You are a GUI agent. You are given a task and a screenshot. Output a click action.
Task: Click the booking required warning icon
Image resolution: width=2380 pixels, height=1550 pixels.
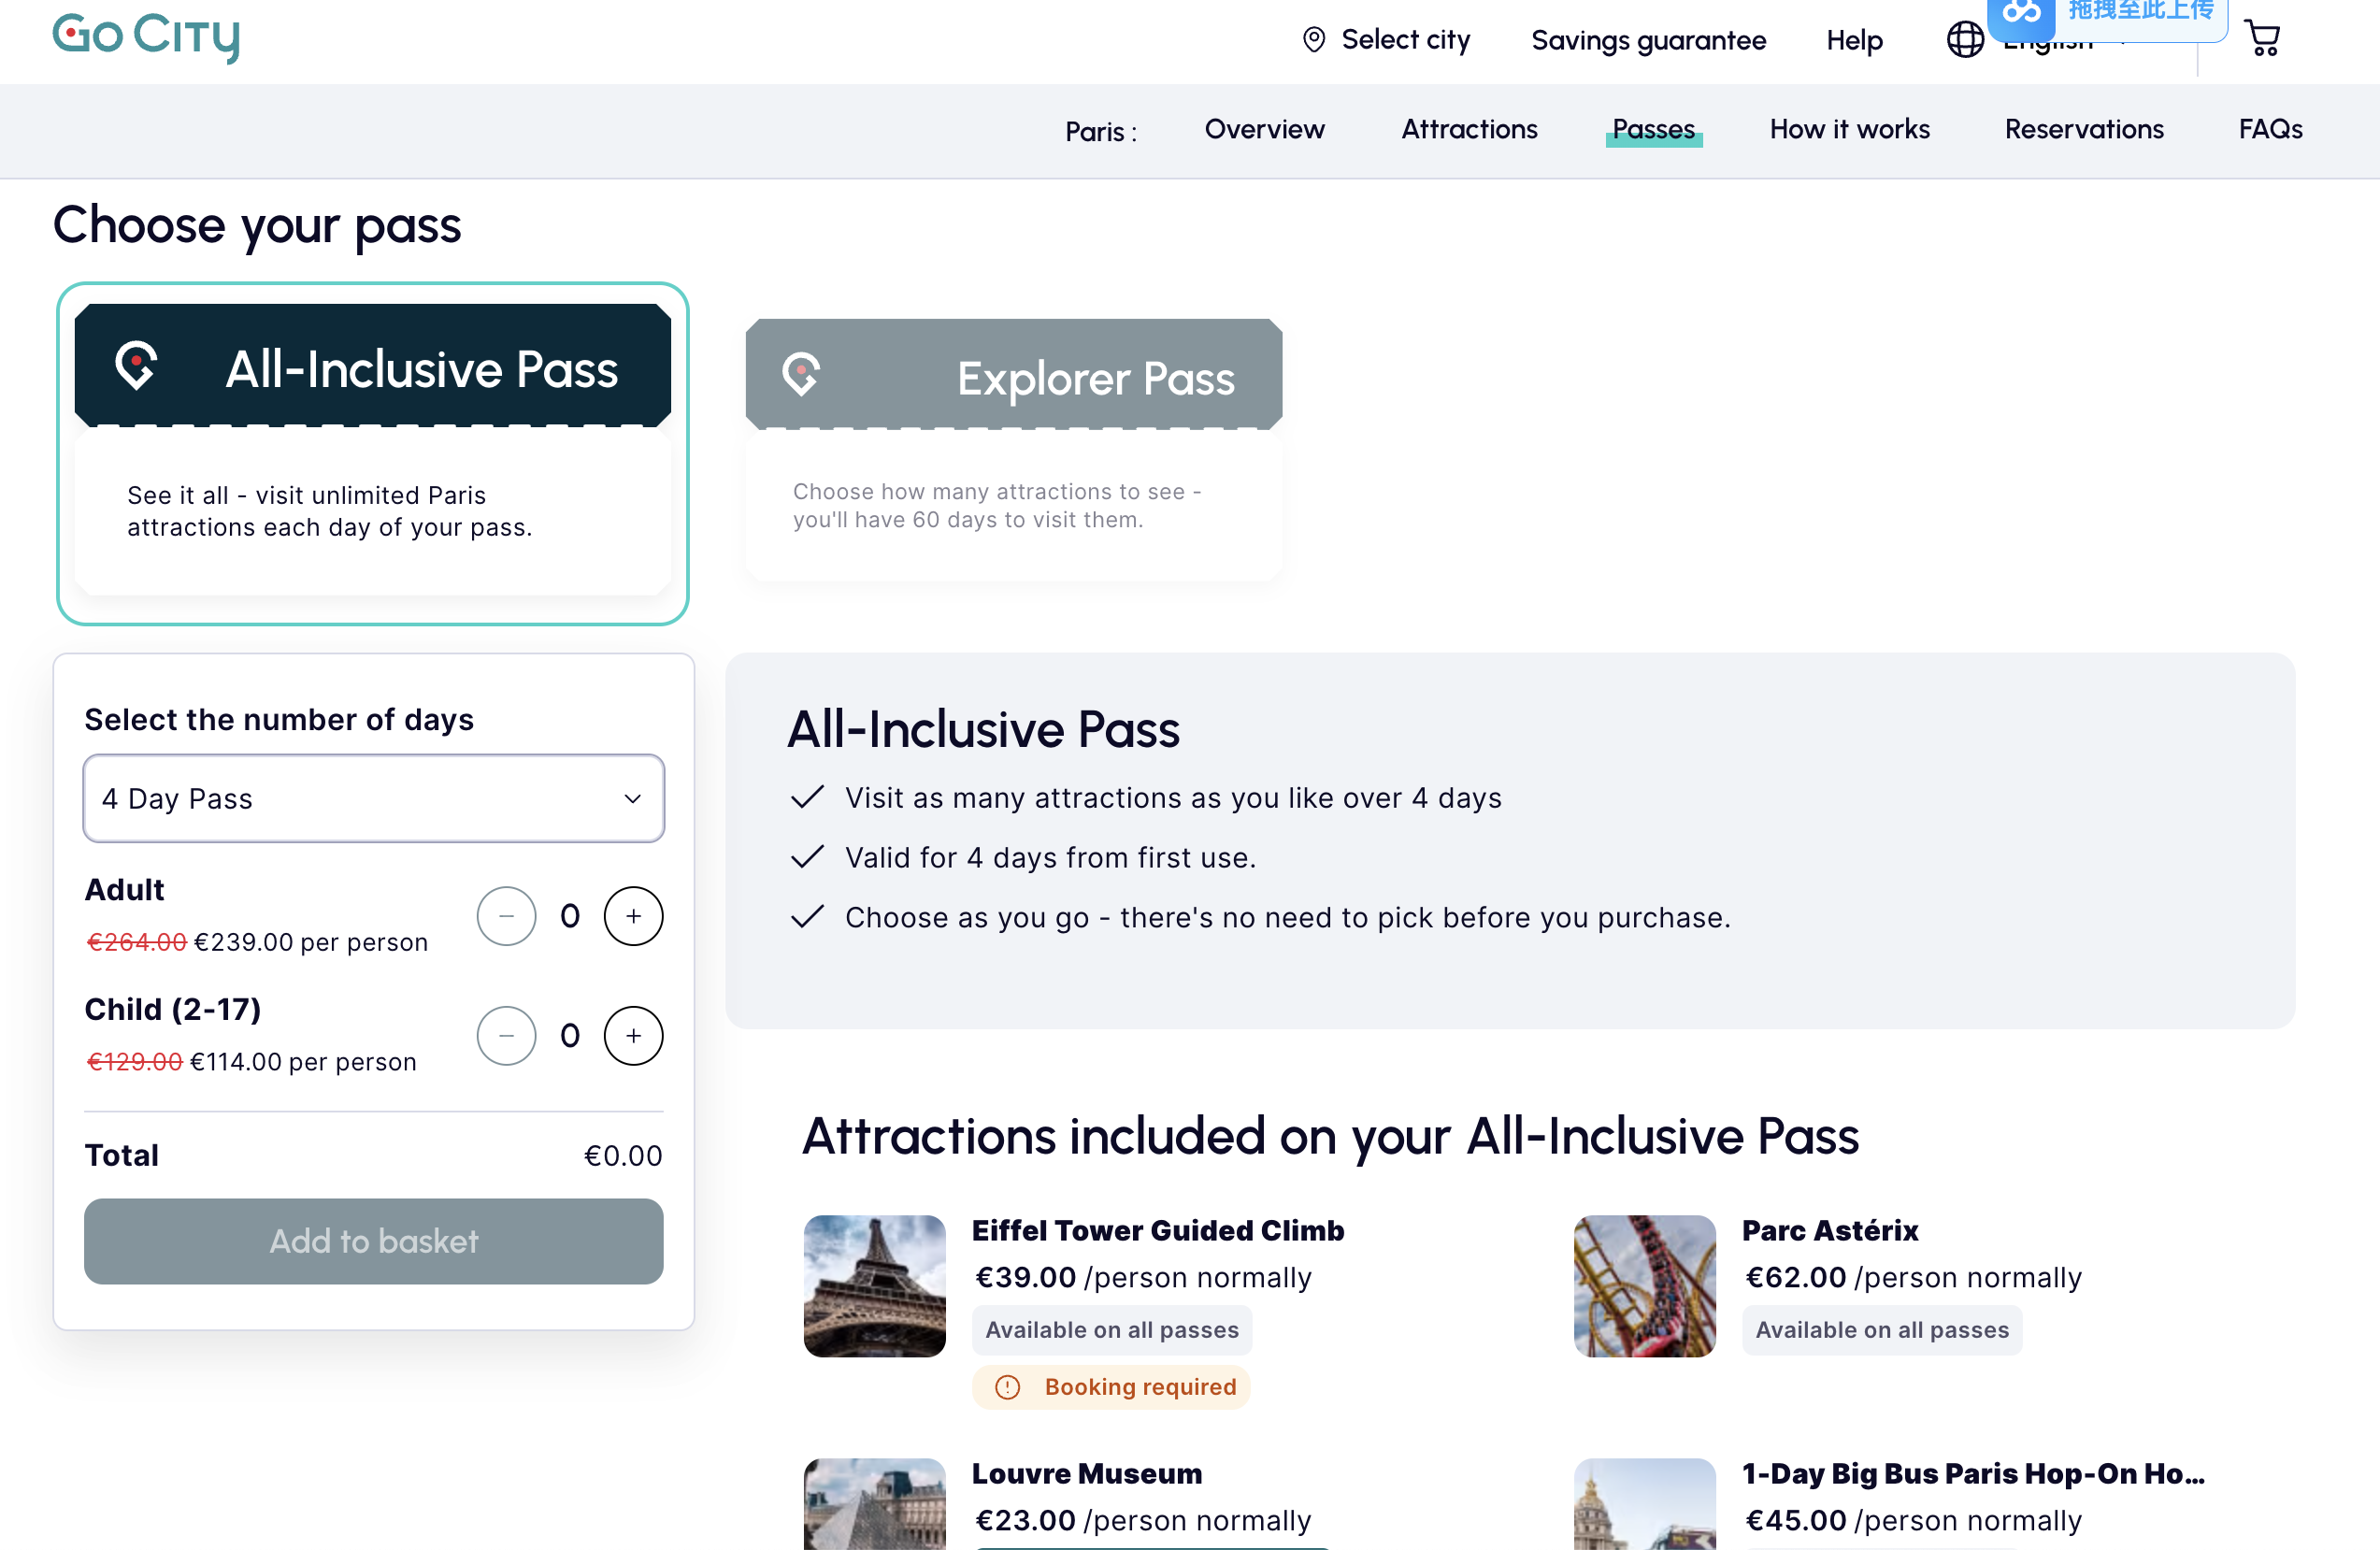[1008, 1387]
